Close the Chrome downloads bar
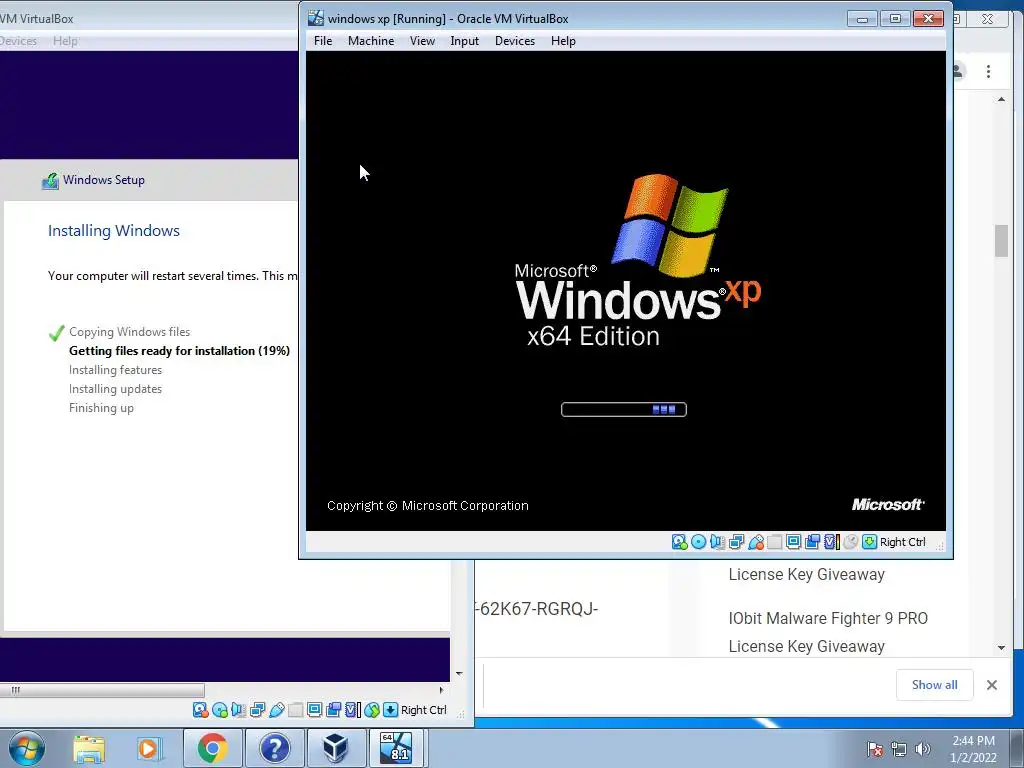 click(991, 684)
